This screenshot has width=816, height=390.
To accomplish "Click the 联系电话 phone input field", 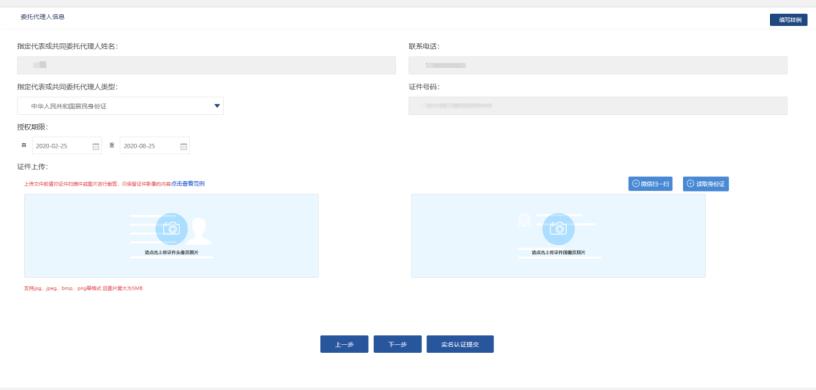I will point(598,65).
